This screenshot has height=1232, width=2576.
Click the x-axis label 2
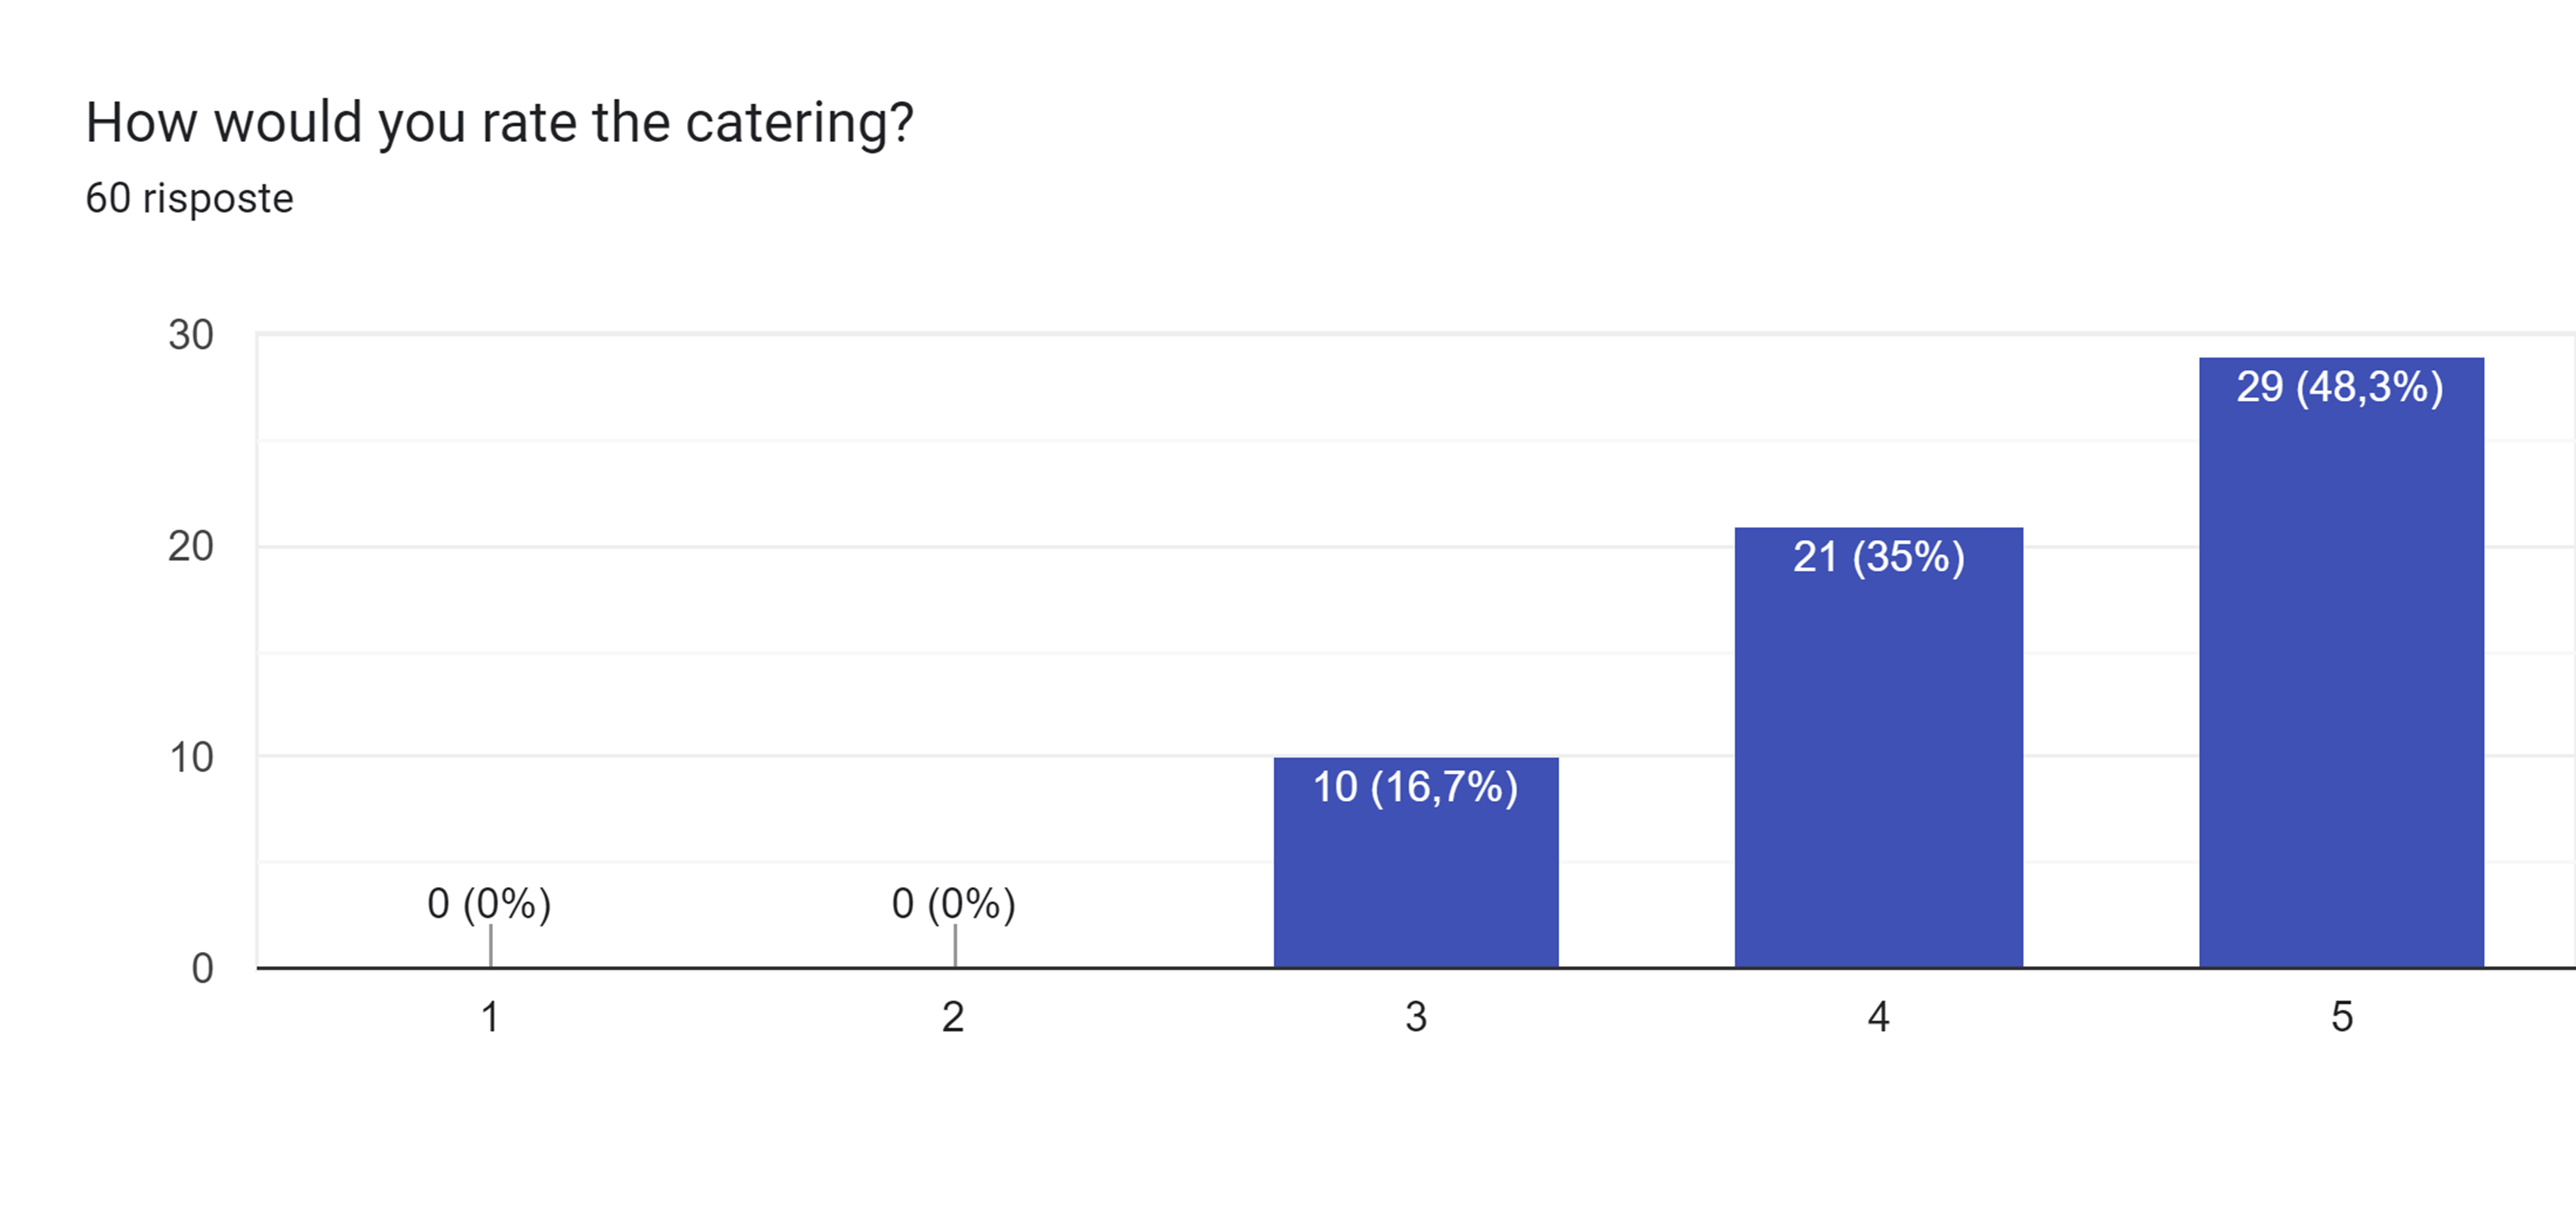(953, 1017)
